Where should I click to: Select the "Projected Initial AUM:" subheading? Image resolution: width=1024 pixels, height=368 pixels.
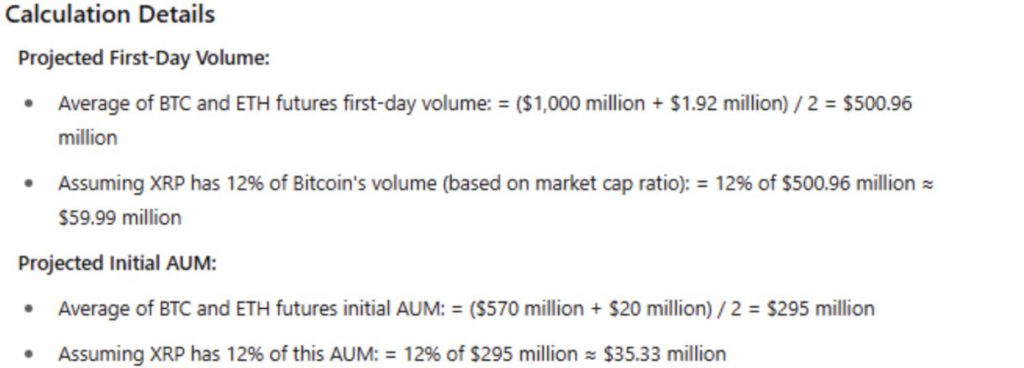[x=117, y=263]
